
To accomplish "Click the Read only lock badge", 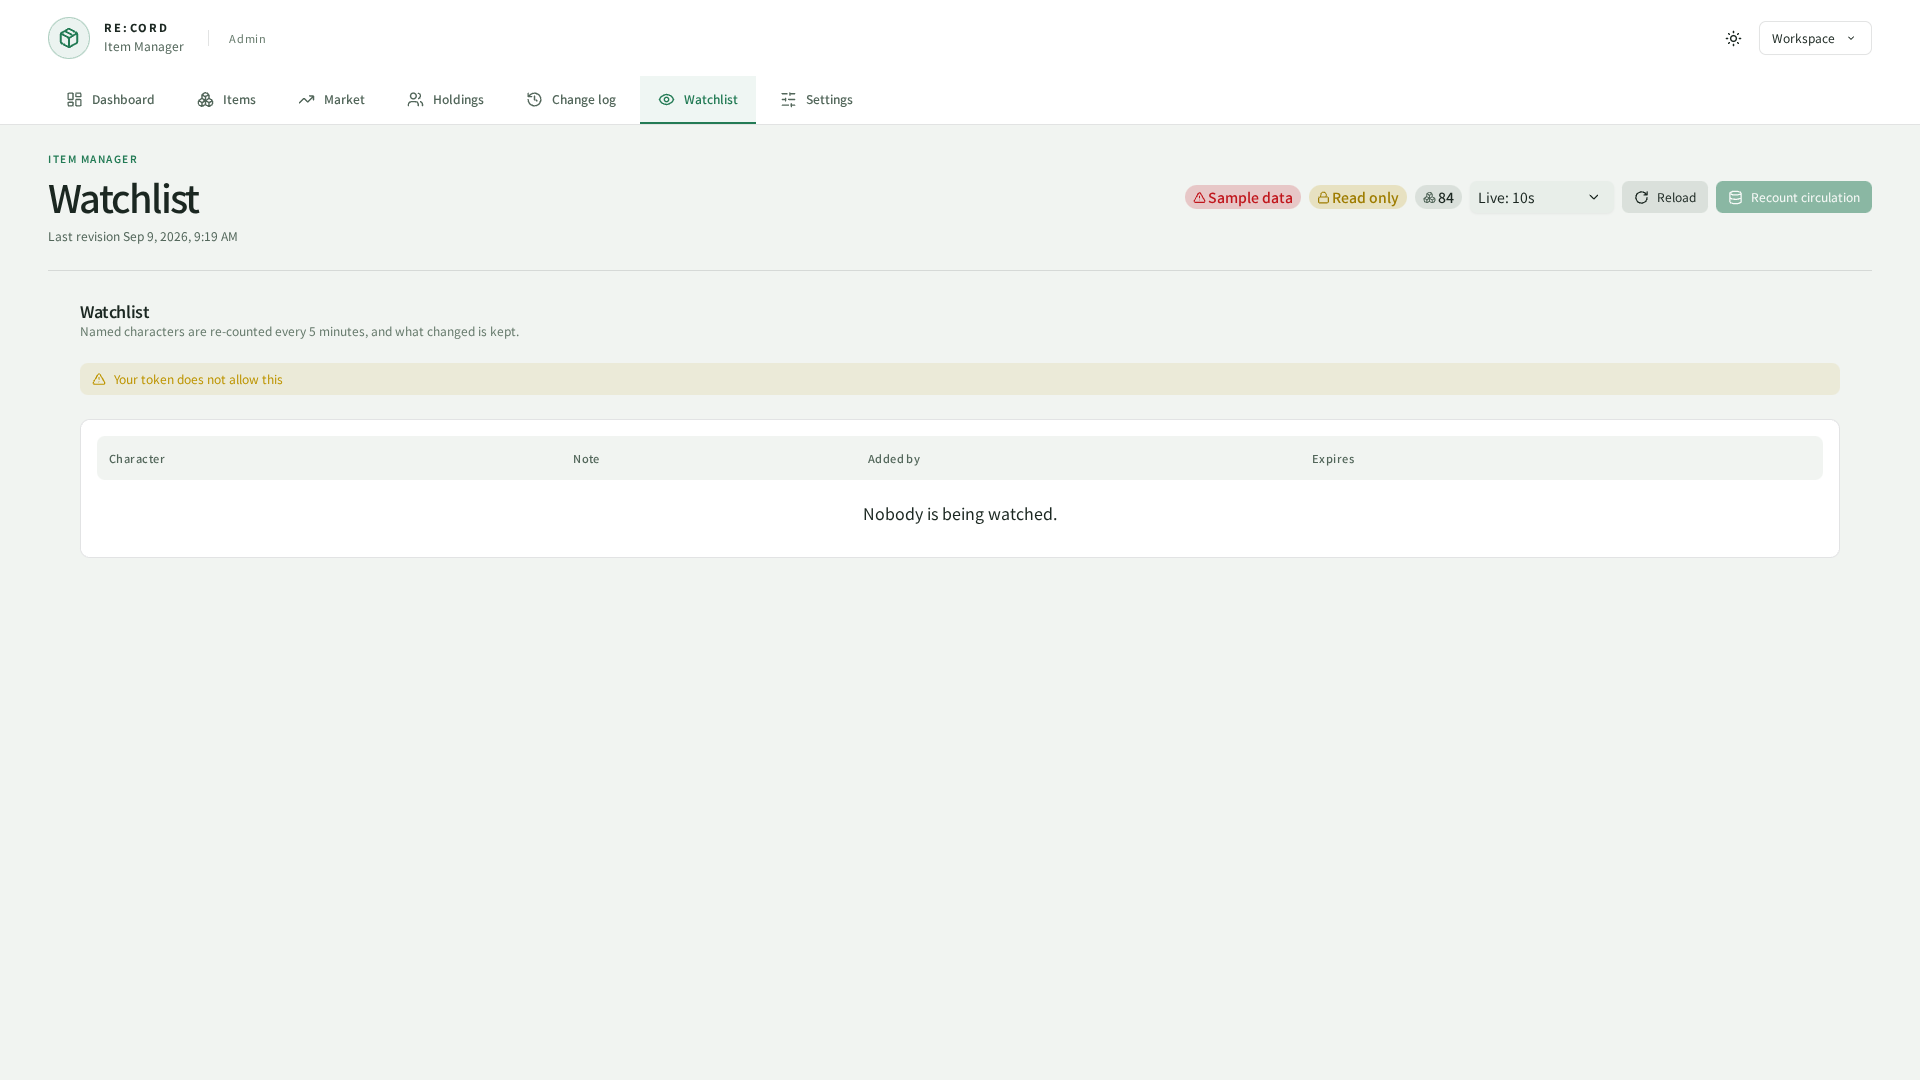I will [1358, 197].
